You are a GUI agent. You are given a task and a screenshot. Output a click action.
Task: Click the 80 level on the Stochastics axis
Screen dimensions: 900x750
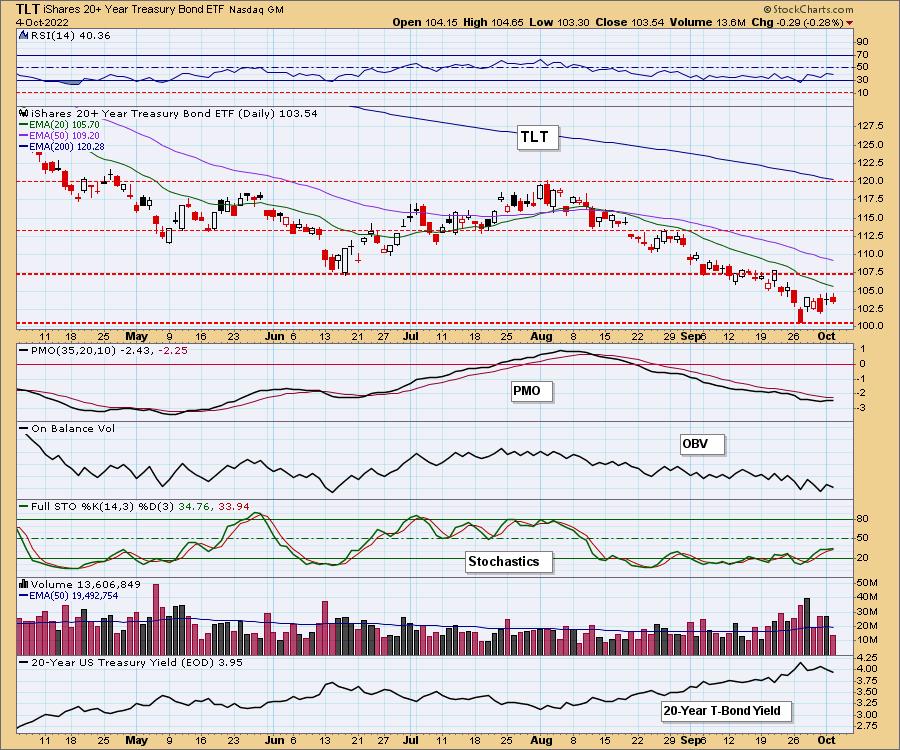coord(863,519)
